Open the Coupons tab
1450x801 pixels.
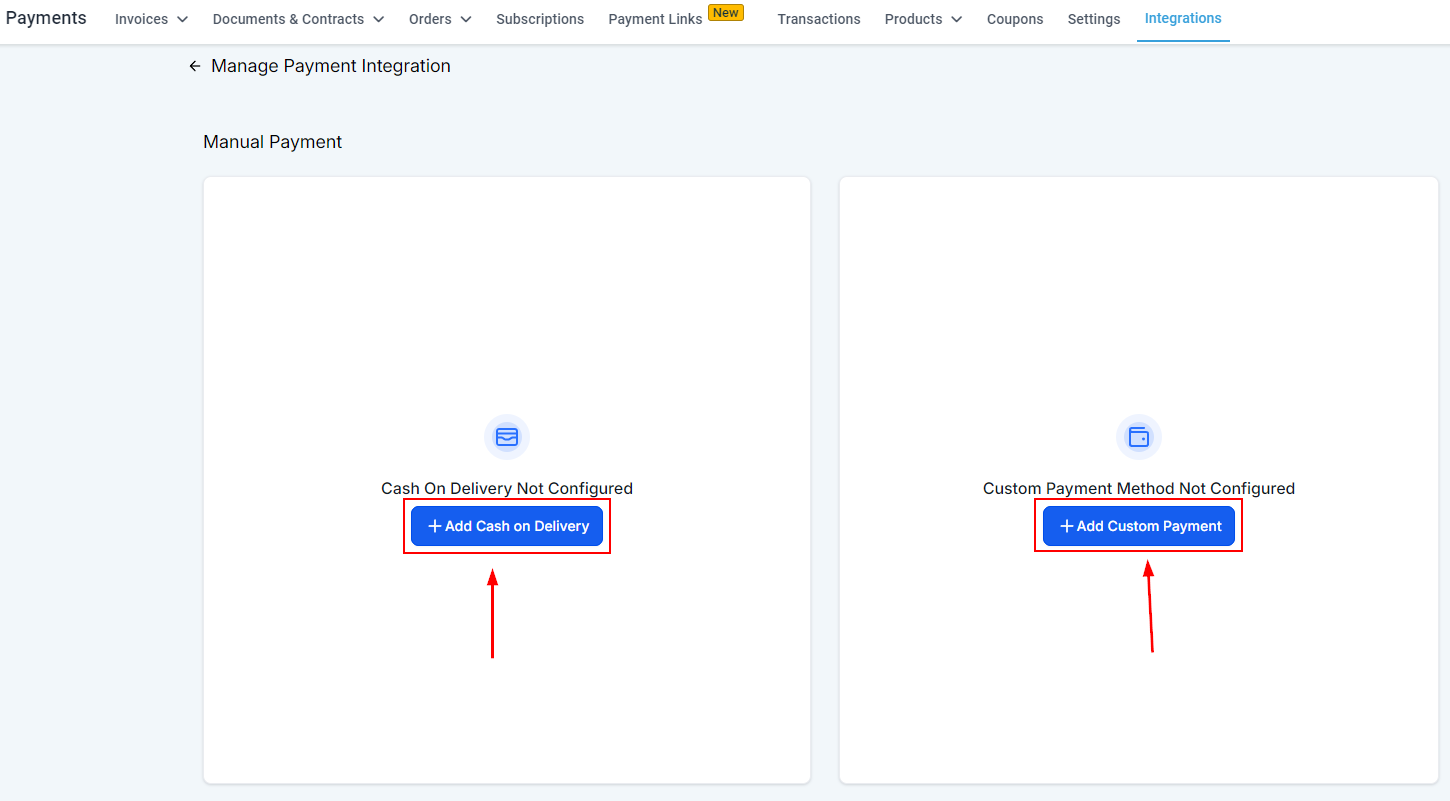click(1014, 19)
